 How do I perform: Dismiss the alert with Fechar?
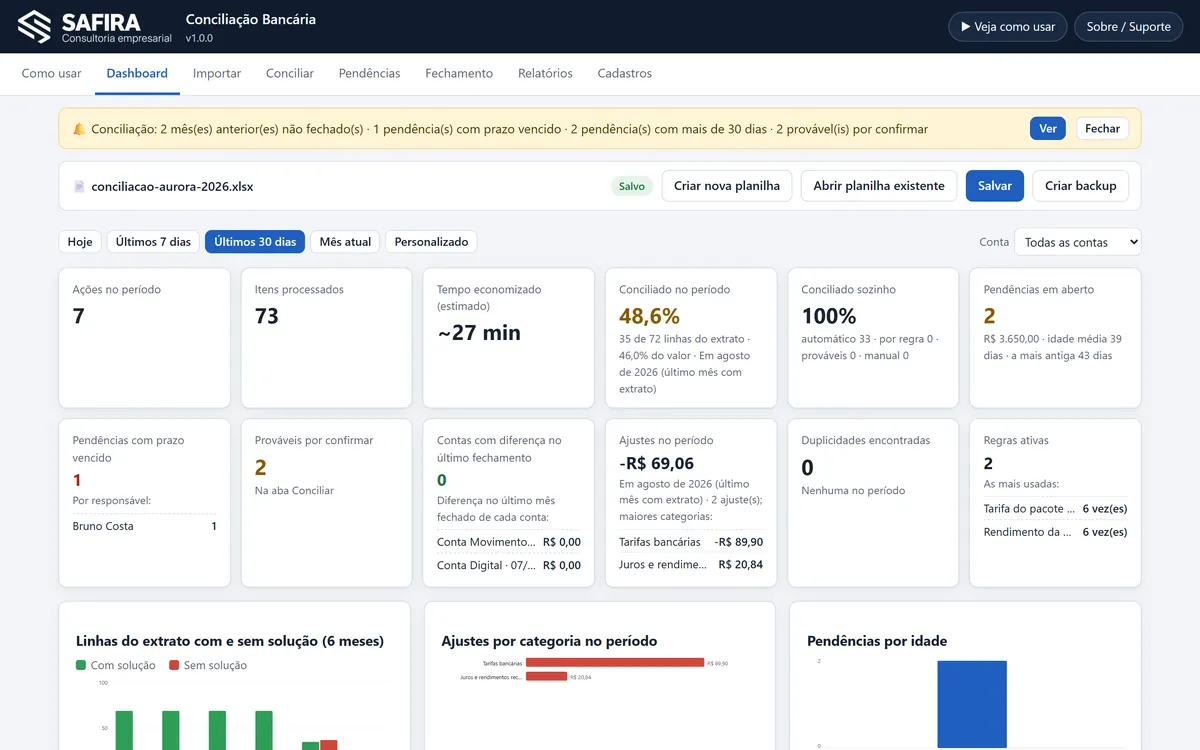click(1103, 129)
